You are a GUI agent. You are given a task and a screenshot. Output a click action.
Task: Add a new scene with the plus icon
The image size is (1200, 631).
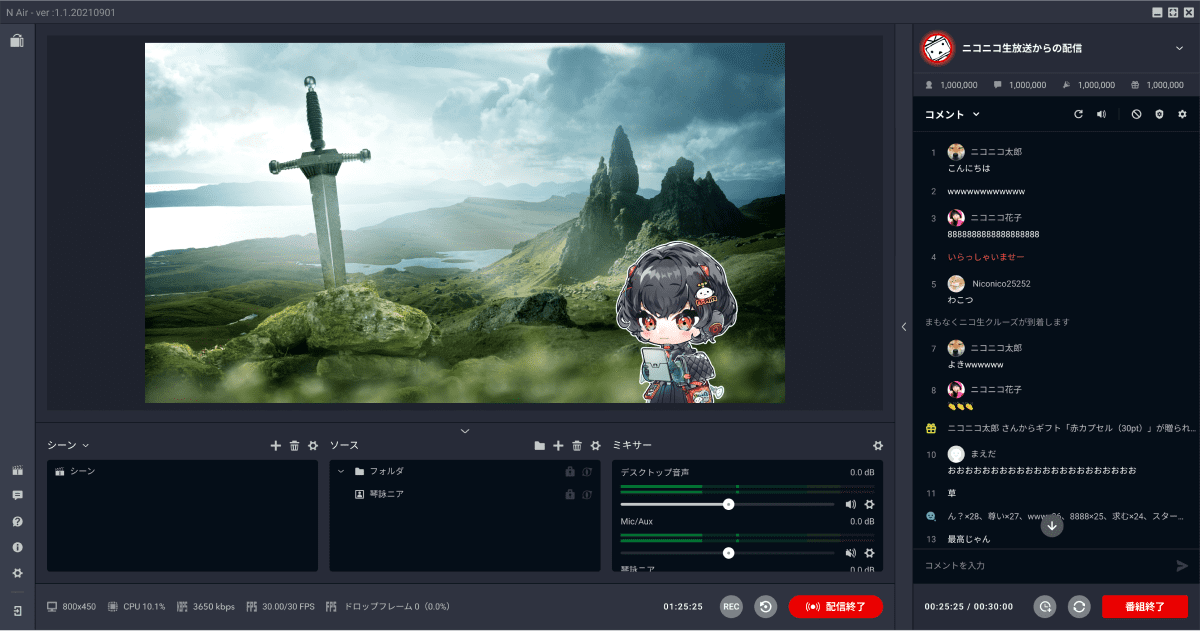coord(276,445)
